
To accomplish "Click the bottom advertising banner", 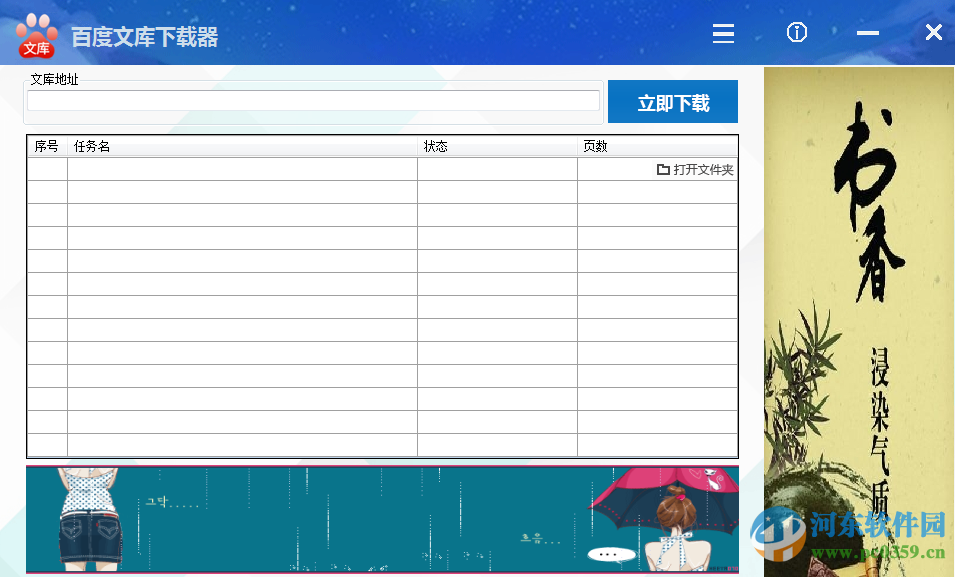I will point(382,519).
